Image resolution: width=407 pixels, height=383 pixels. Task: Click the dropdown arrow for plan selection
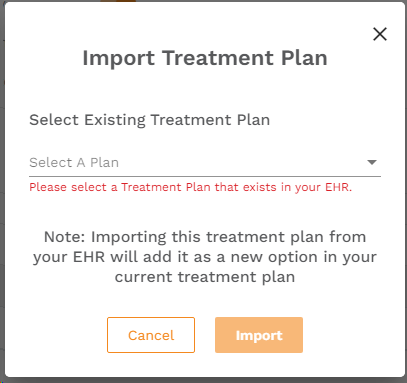372,162
